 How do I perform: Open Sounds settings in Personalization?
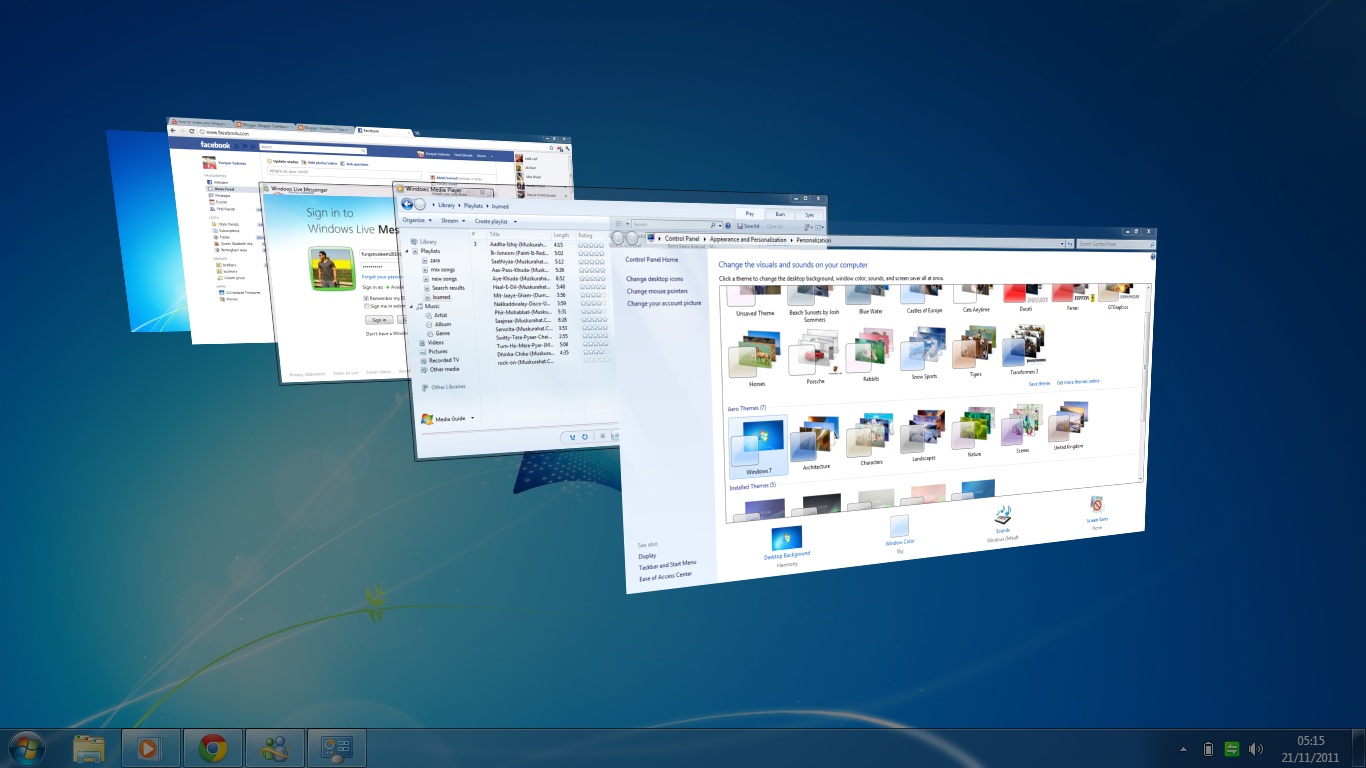(x=1002, y=519)
